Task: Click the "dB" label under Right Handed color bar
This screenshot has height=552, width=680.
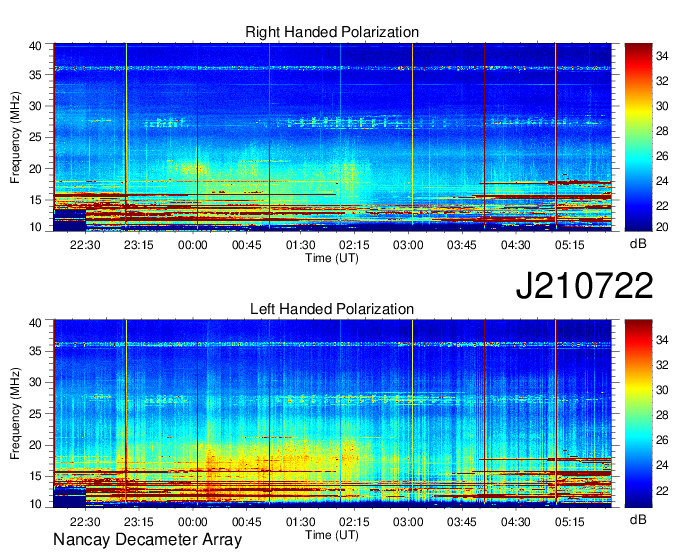Action: coord(638,244)
